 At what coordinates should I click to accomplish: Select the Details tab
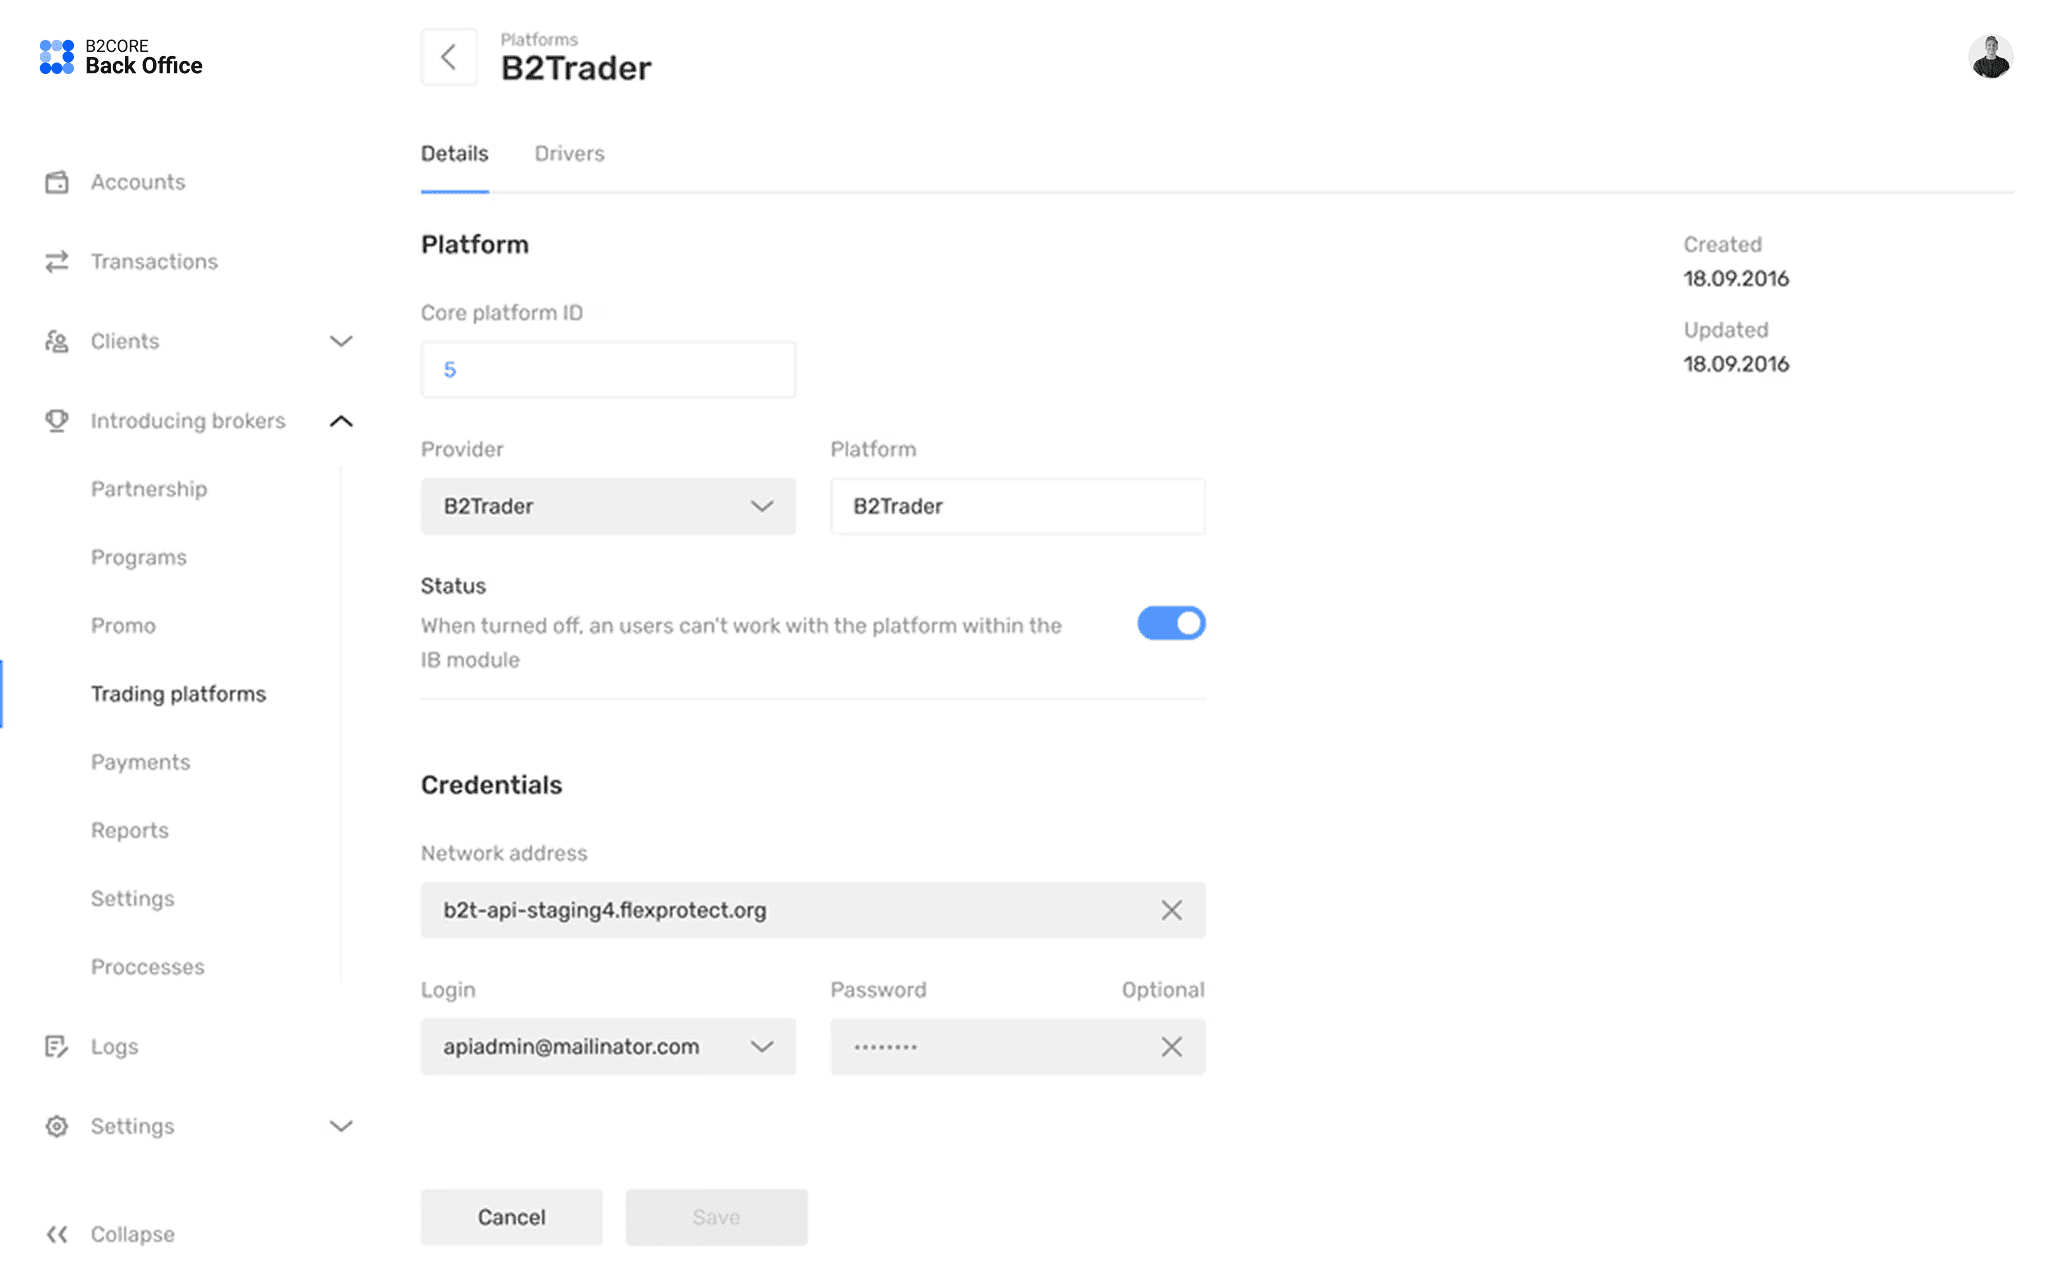click(454, 153)
